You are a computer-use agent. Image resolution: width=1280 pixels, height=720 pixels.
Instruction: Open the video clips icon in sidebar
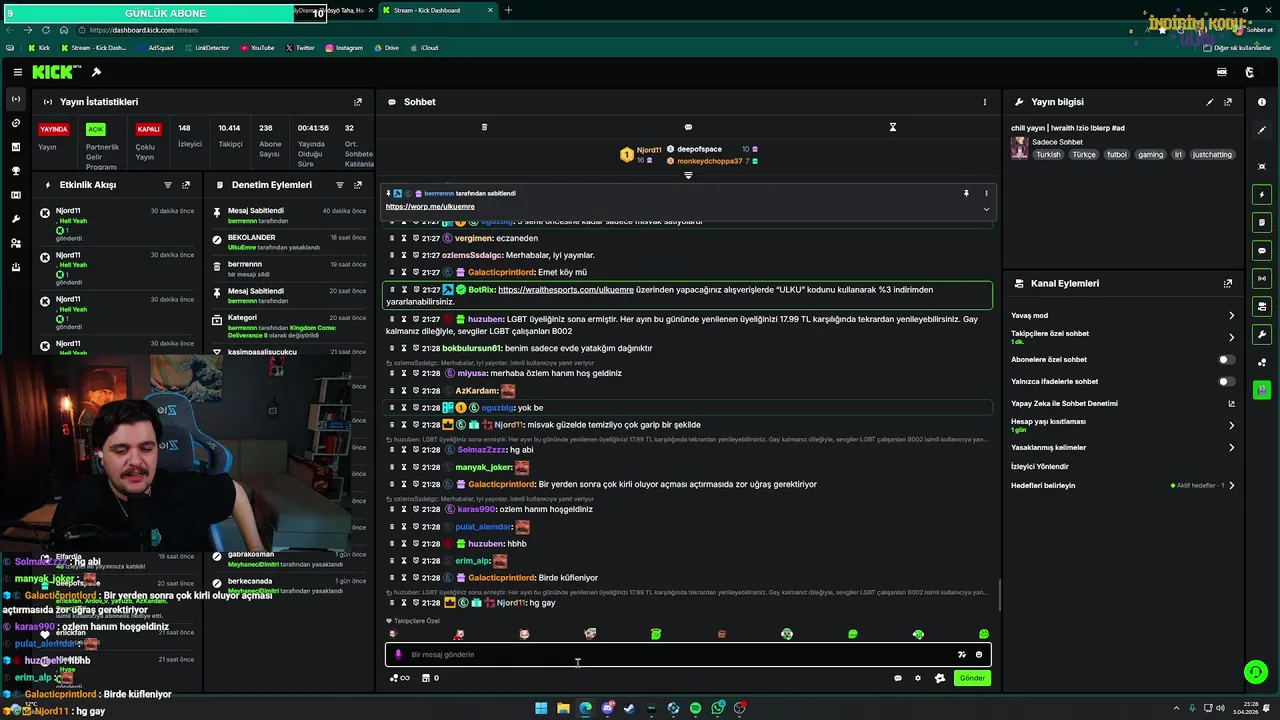pyautogui.click(x=15, y=195)
